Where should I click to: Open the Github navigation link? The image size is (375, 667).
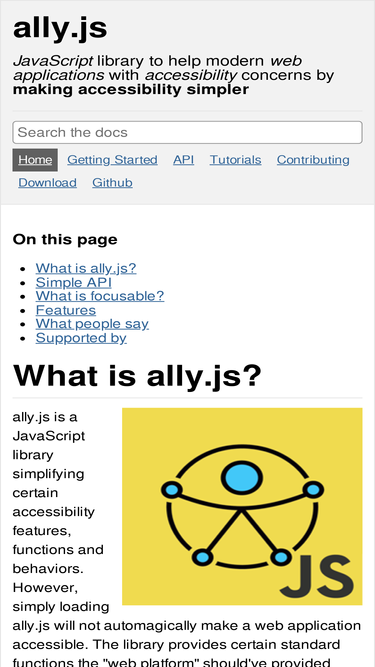(x=112, y=183)
